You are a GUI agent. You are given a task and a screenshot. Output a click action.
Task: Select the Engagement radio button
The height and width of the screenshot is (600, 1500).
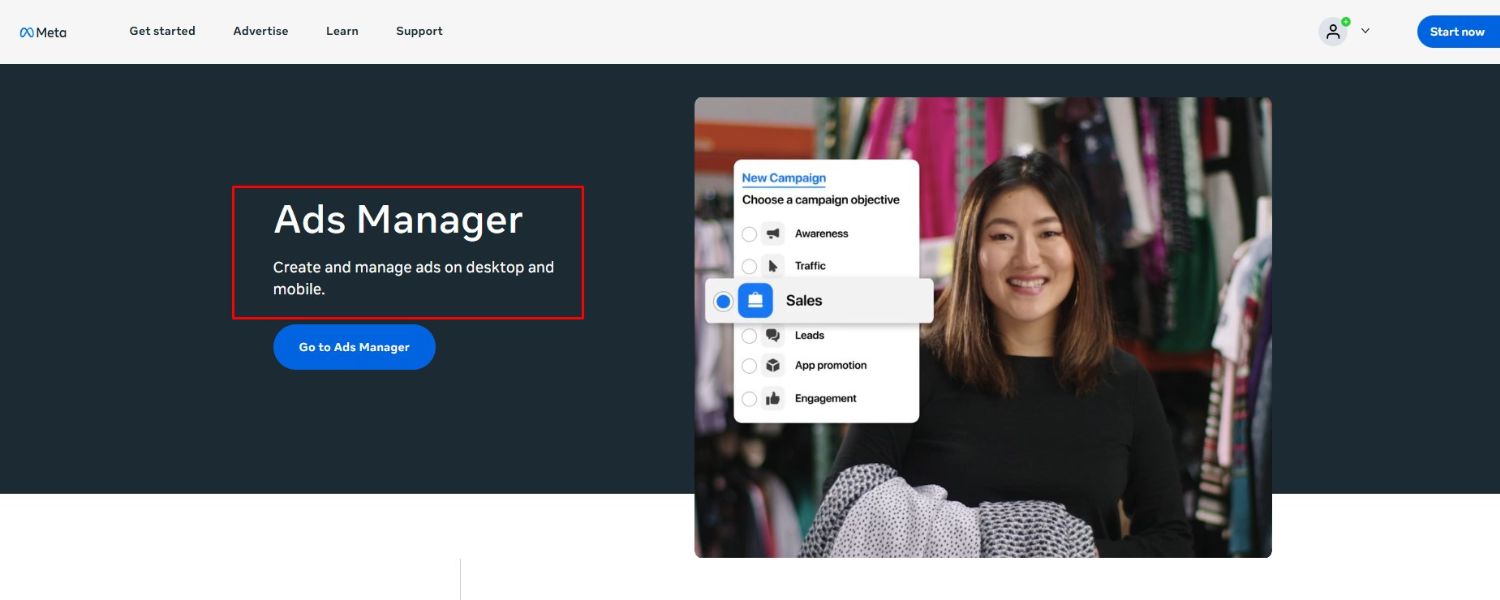click(x=749, y=399)
